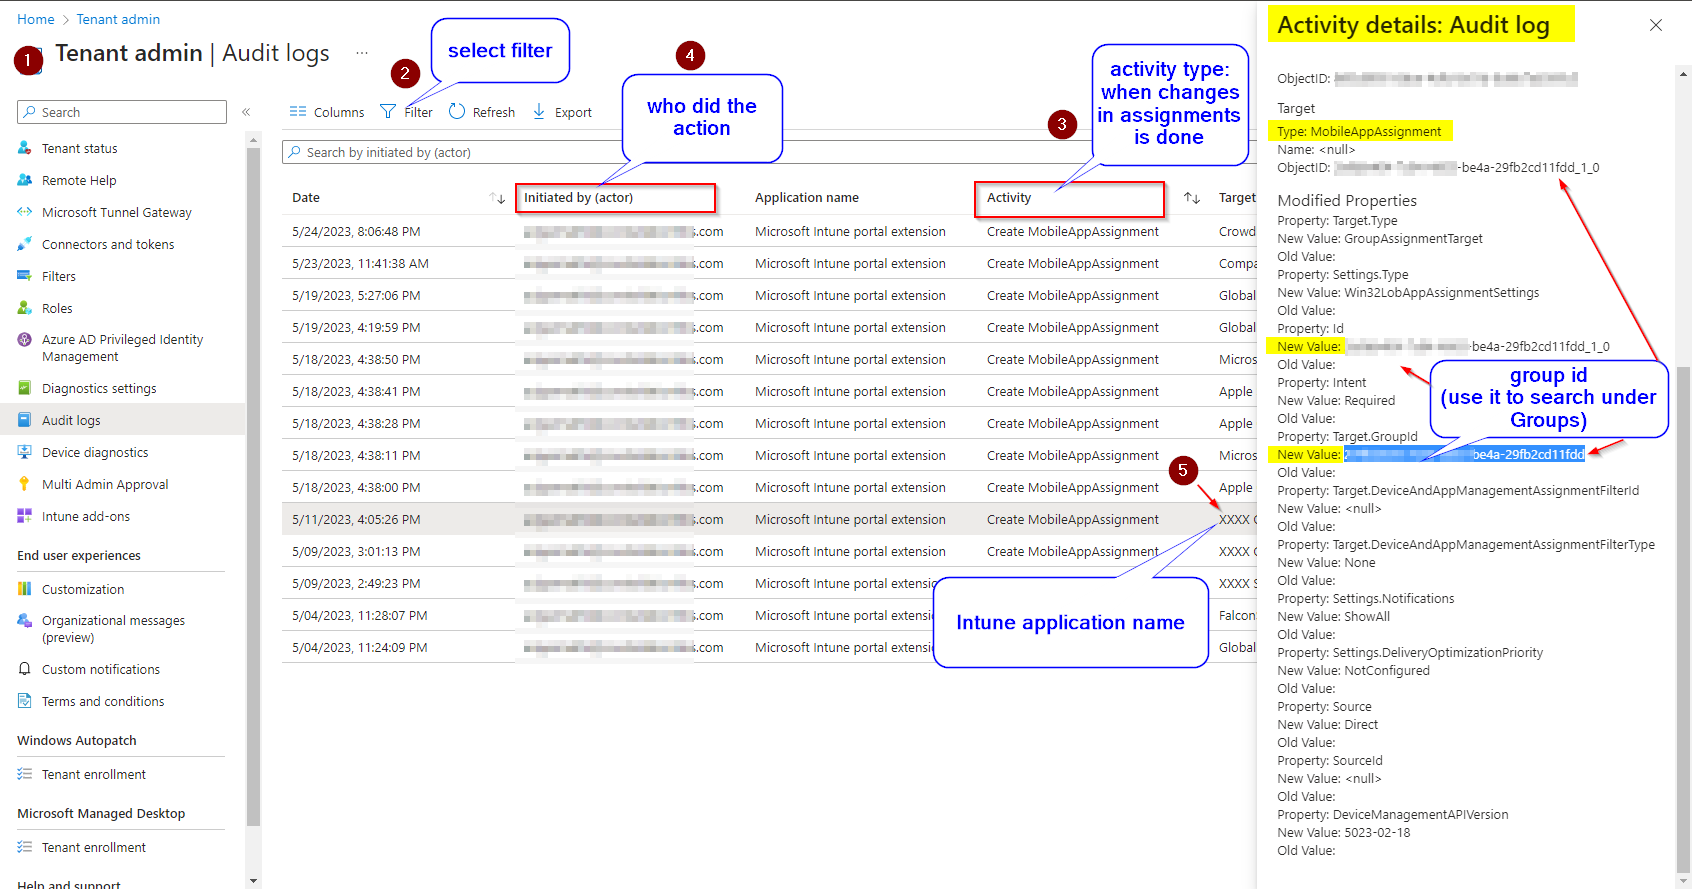Open the Columns selector icon
1692x889 pixels.
click(298, 112)
